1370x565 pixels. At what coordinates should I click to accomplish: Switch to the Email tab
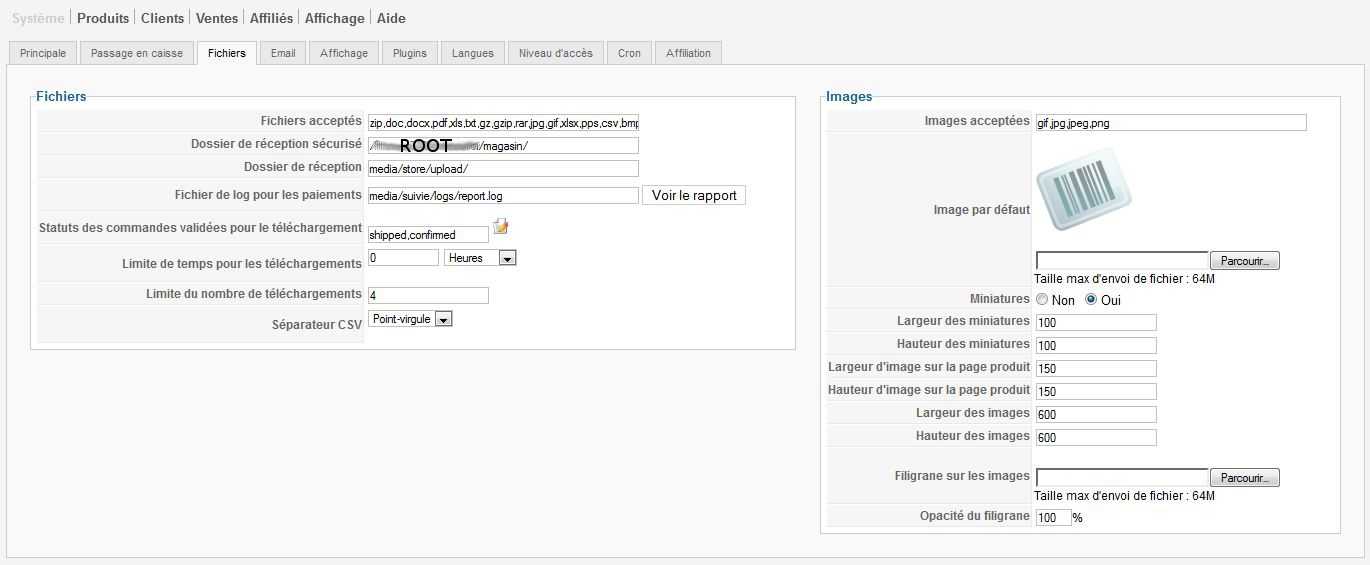pyautogui.click(x=283, y=53)
